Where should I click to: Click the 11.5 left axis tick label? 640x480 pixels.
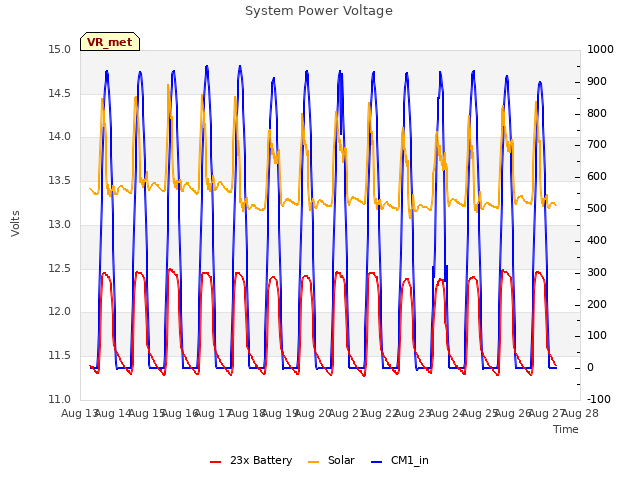pyautogui.click(x=60, y=356)
